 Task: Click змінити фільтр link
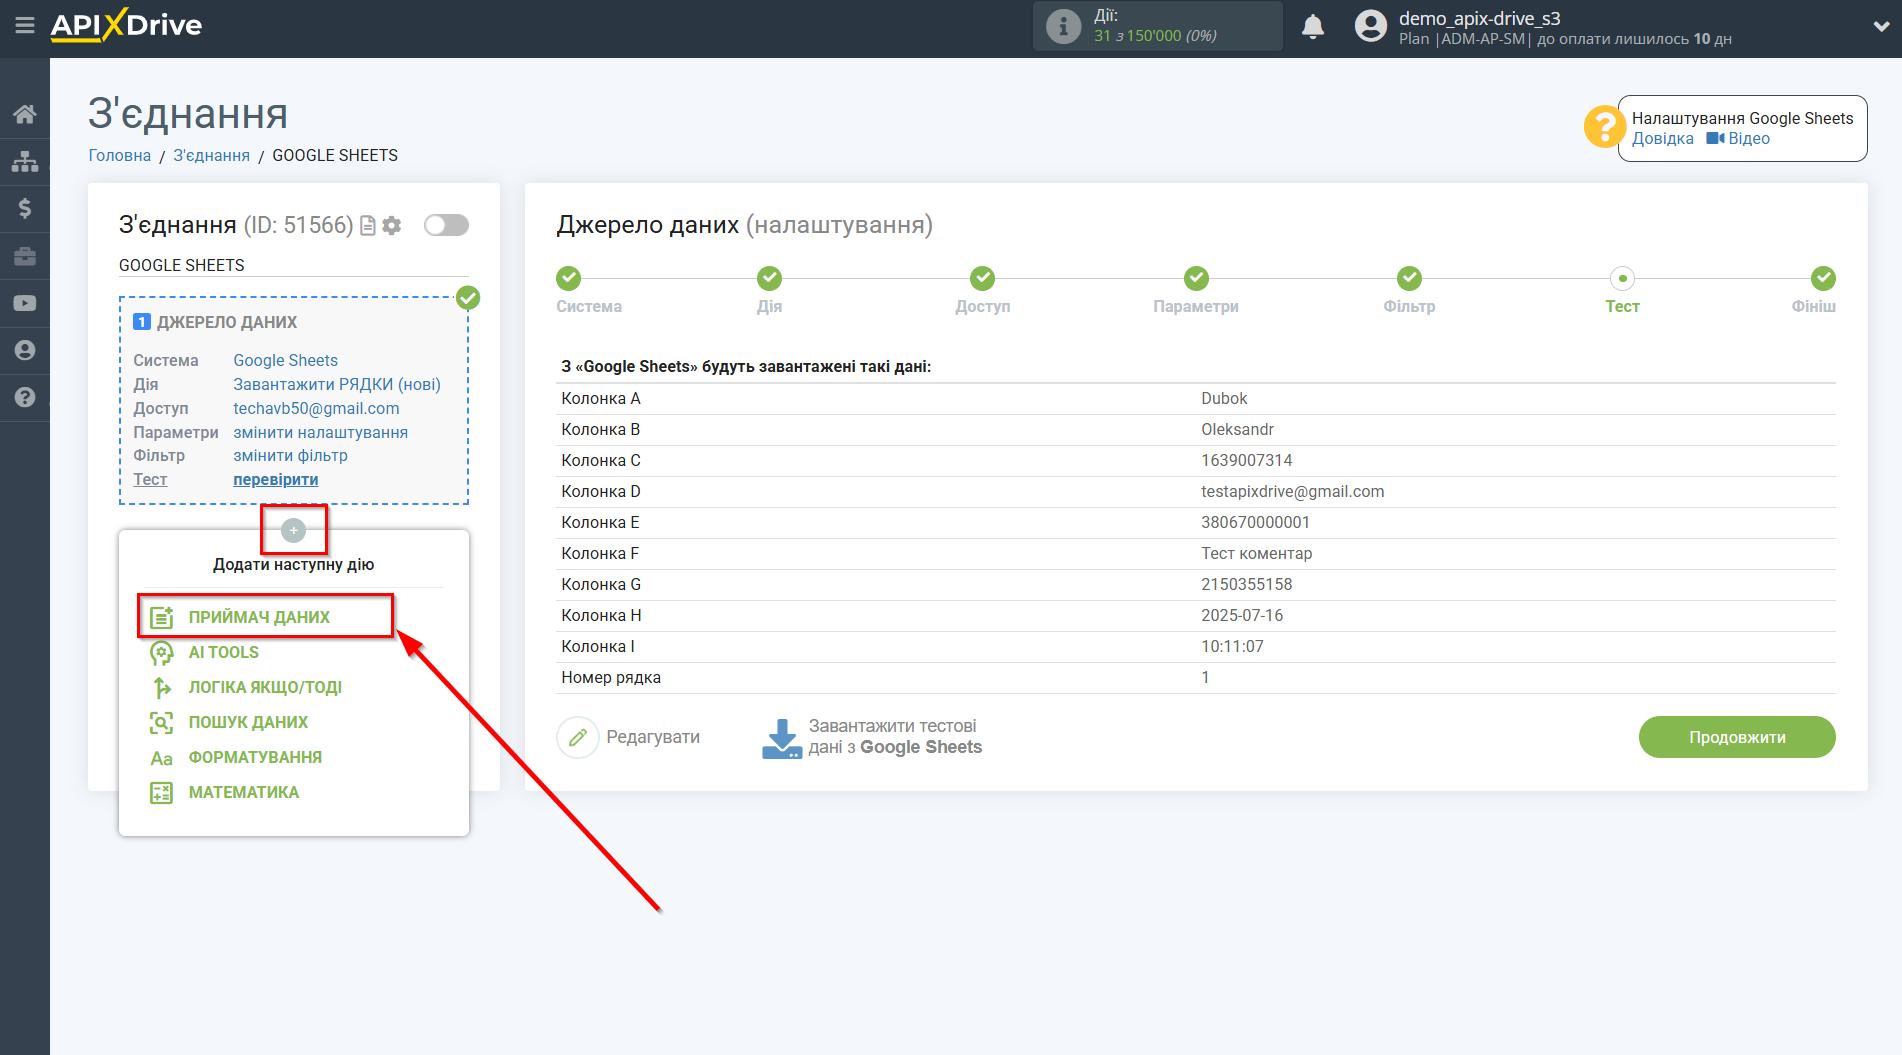click(290, 456)
